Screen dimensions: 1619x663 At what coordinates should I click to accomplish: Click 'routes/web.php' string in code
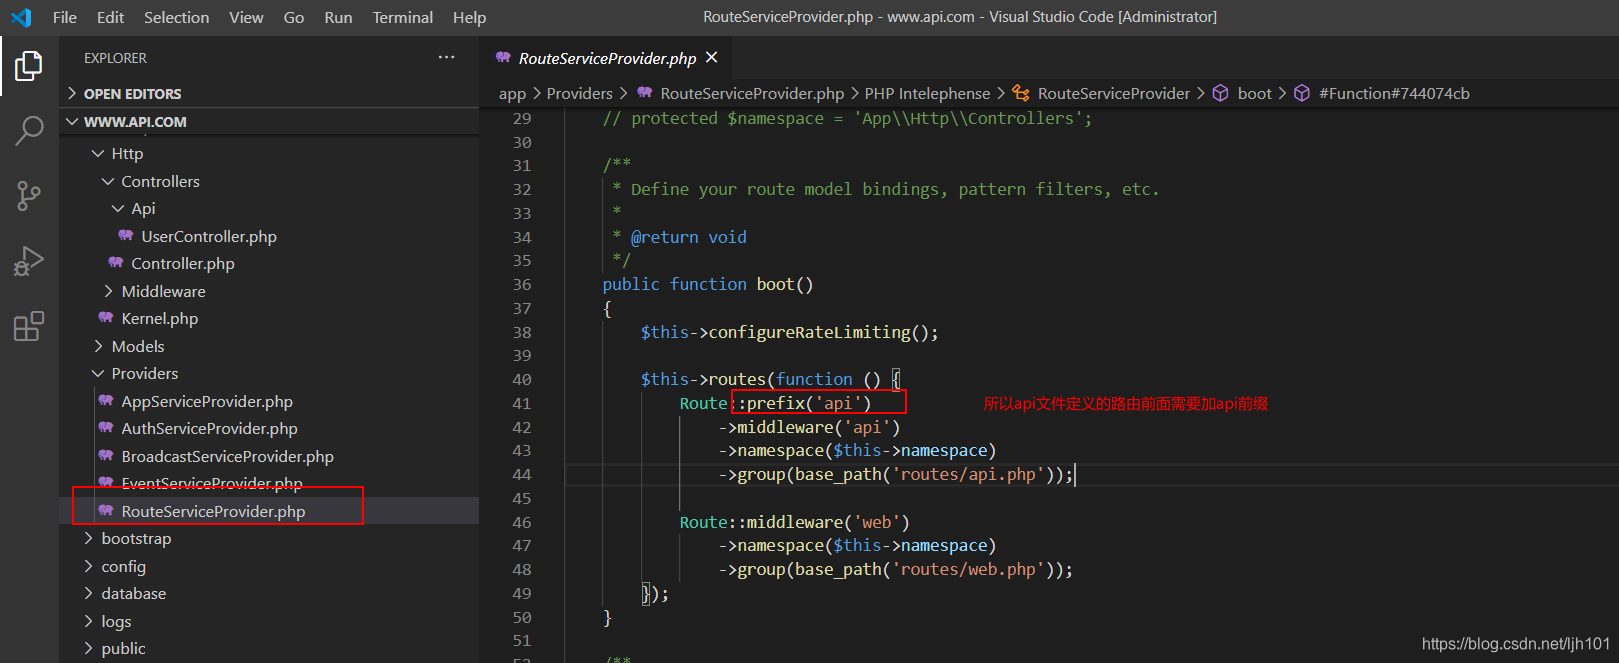point(968,569)
